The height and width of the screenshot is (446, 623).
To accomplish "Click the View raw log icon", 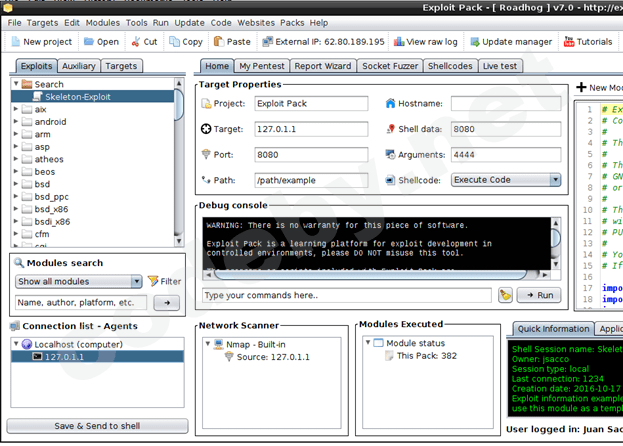I will (398, 42).
